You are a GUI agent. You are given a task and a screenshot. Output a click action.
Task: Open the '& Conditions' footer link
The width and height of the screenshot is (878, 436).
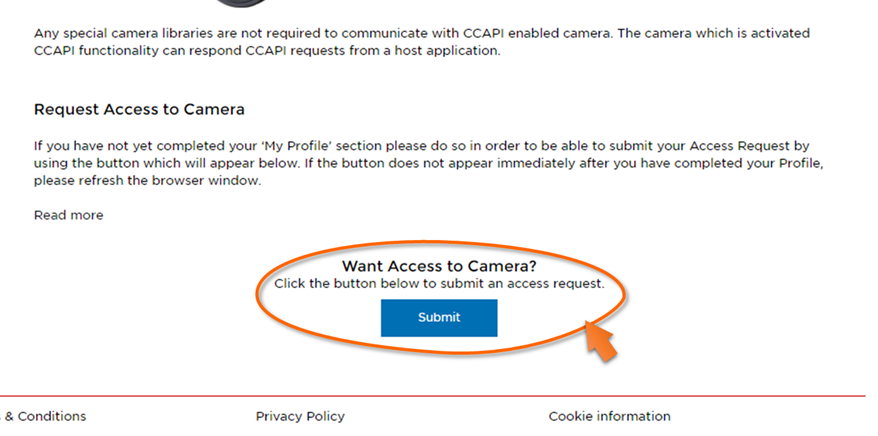click(46, 416)
